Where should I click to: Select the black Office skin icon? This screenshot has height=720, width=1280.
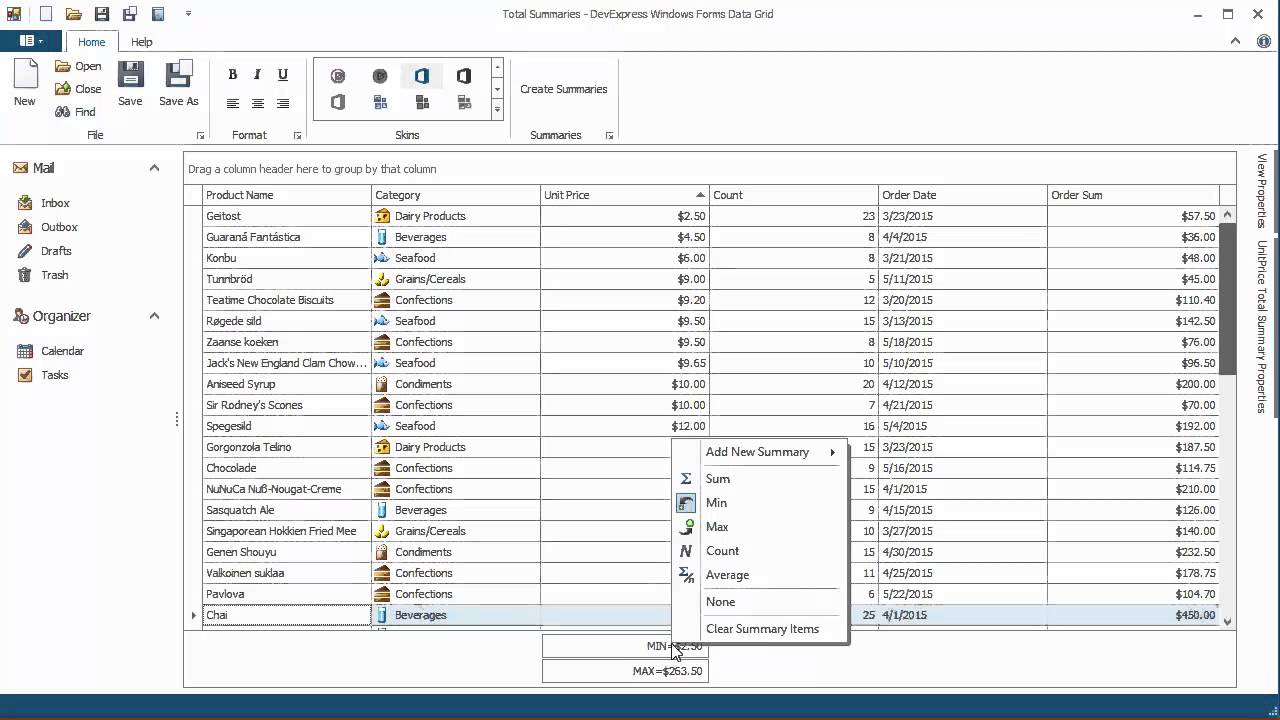464,76
